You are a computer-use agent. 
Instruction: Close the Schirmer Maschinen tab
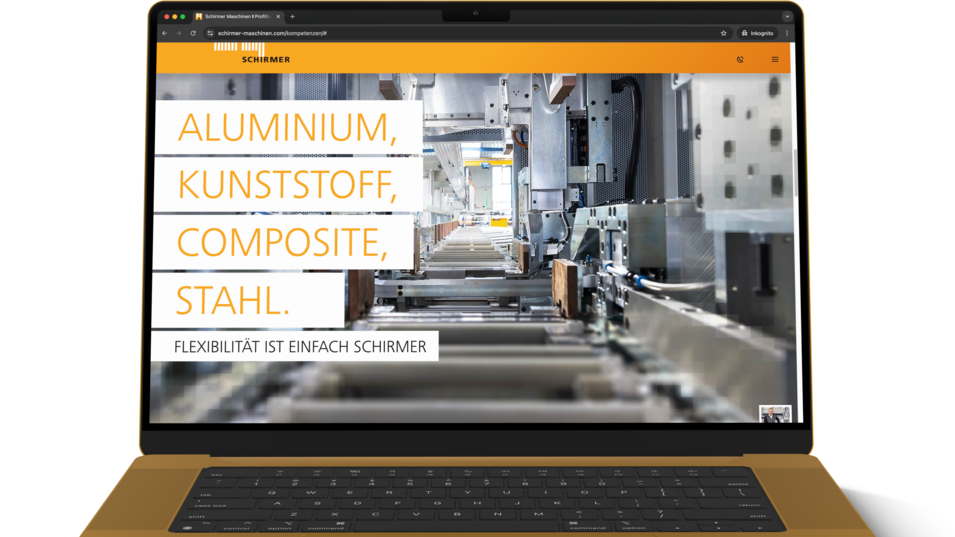click(x=278, y=17)
